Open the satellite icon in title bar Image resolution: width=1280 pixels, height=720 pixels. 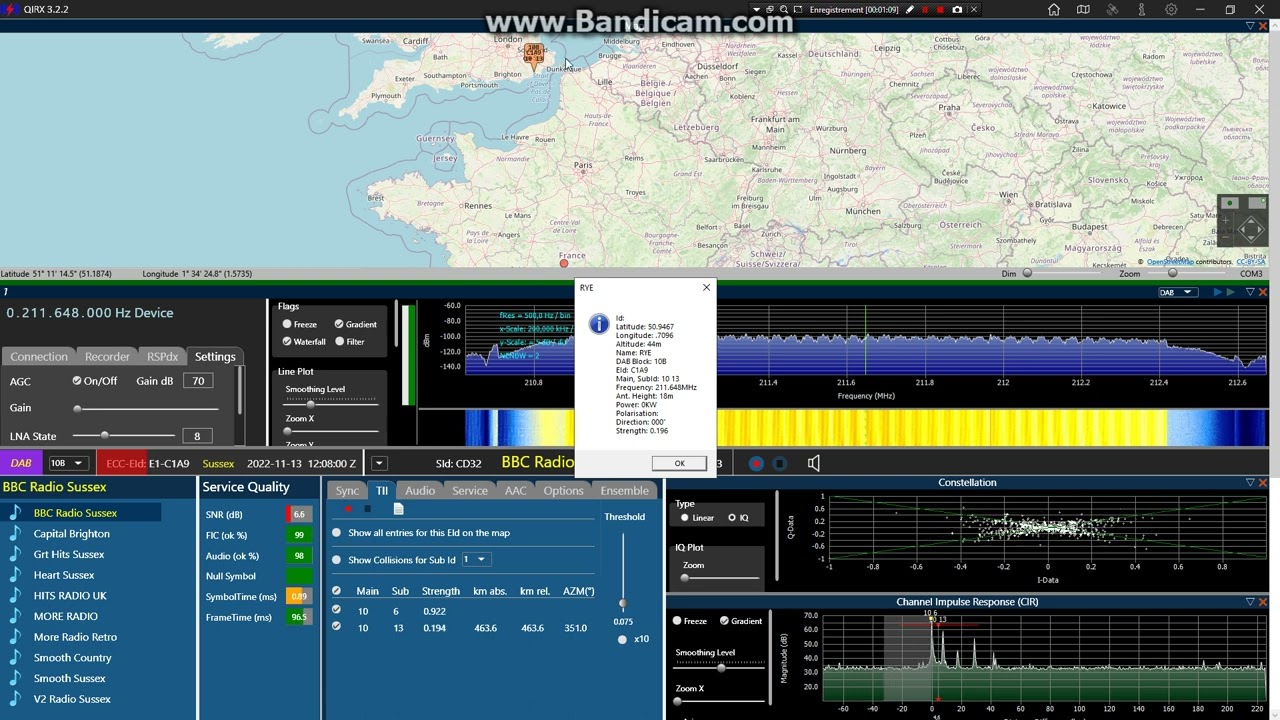(1112, 10)
